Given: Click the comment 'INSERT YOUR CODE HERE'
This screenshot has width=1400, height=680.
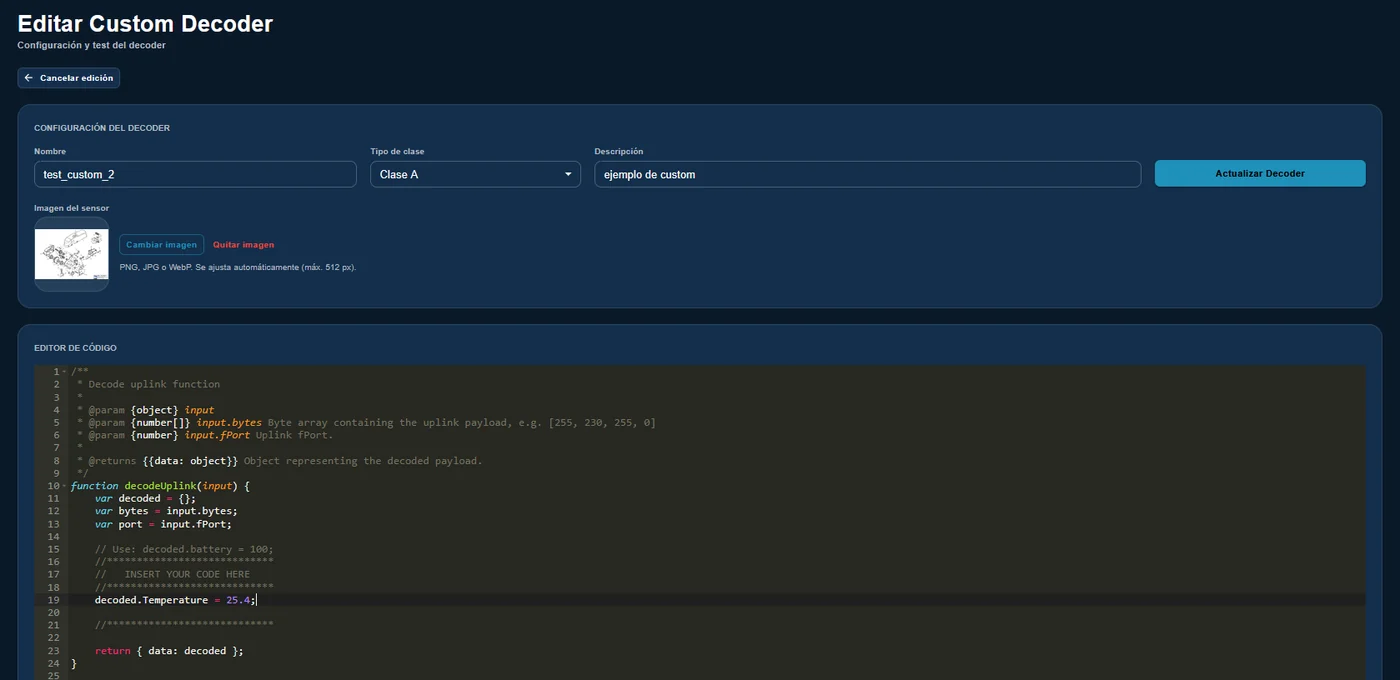Looking at the screenshot, I should [187, 574].
